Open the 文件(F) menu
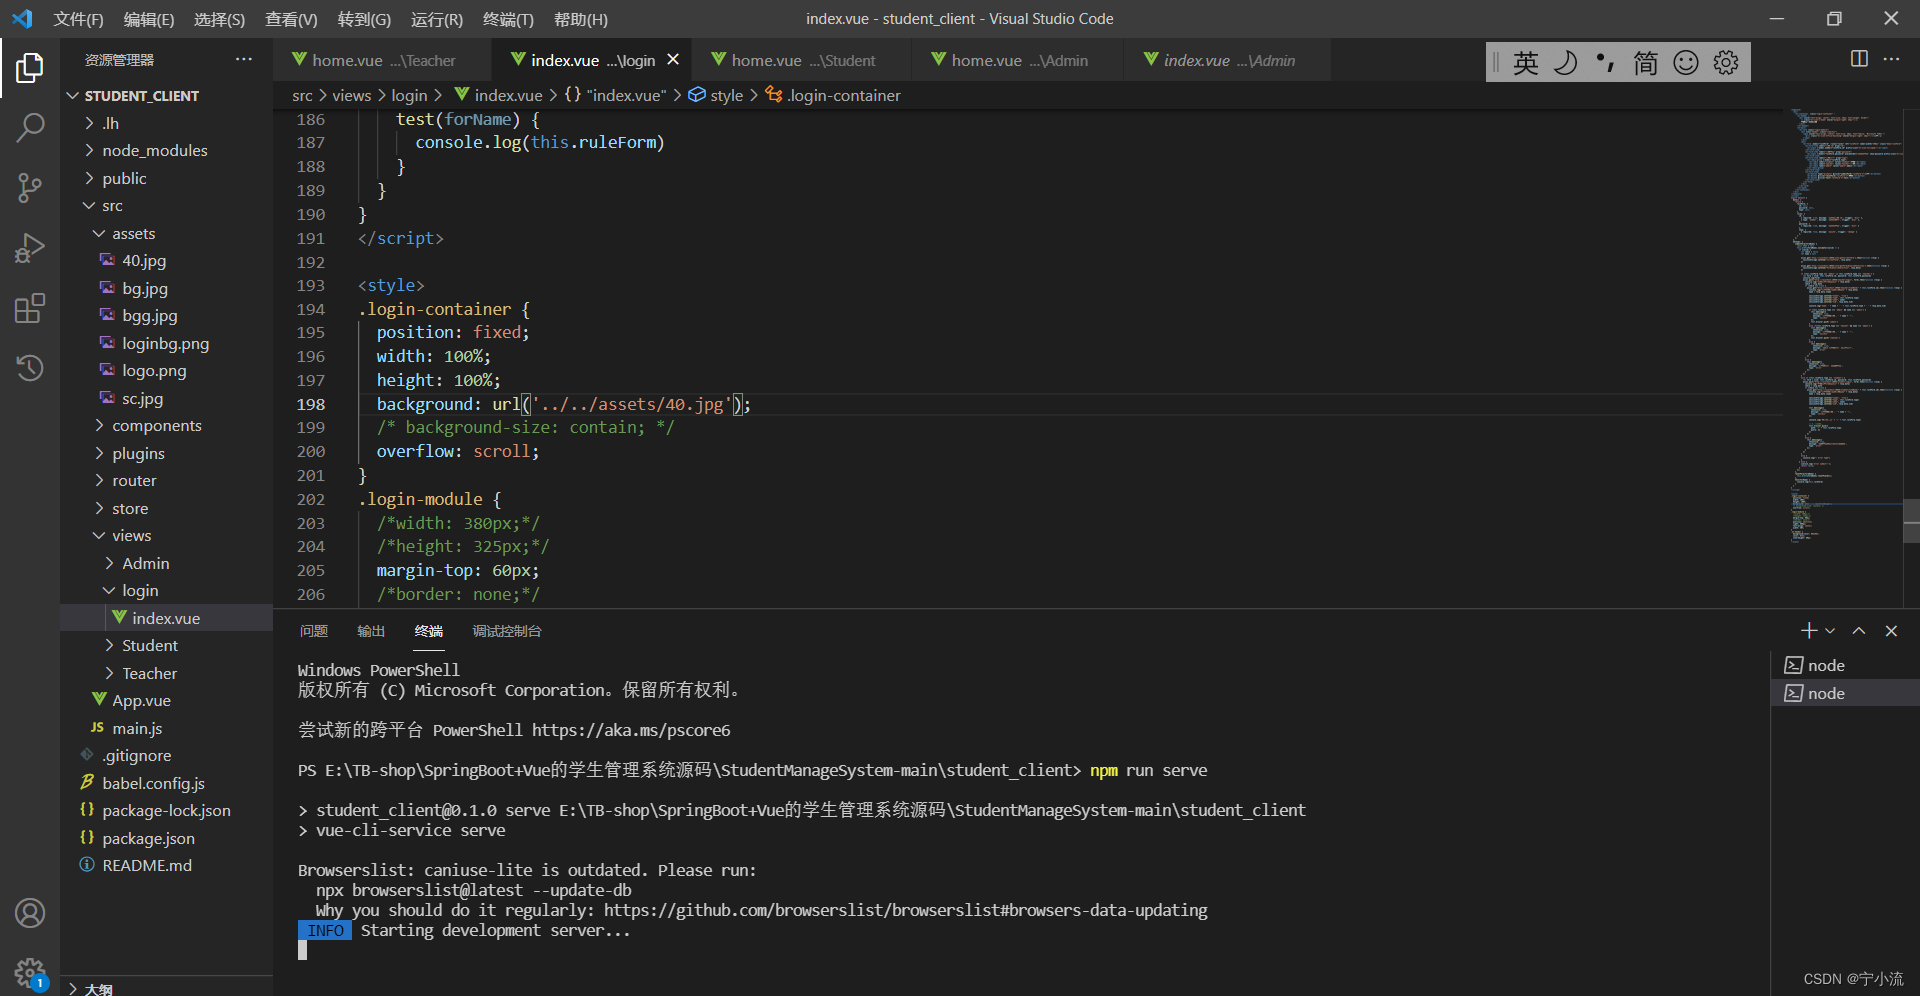 point(78,19)
